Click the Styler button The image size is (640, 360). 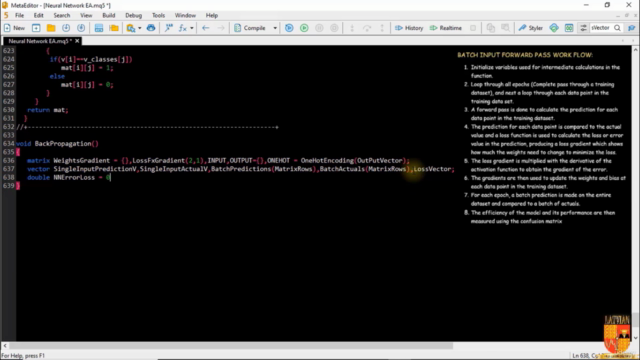tap(531, 28)
